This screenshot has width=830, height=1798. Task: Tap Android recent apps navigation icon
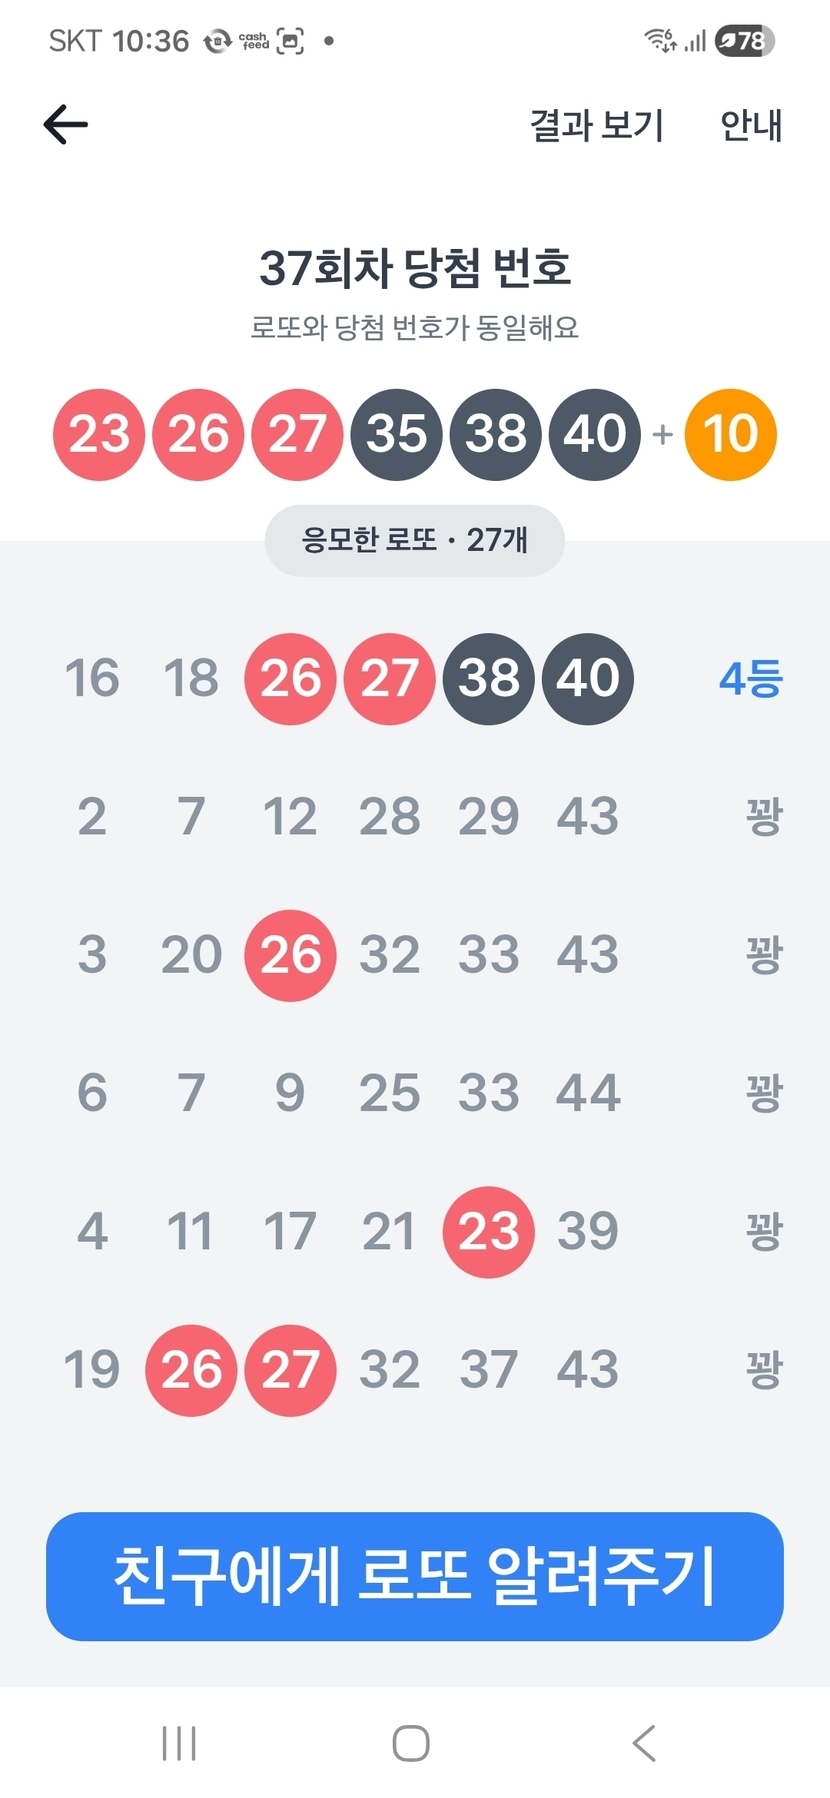pyautogui.click(x=179, y=1743)
